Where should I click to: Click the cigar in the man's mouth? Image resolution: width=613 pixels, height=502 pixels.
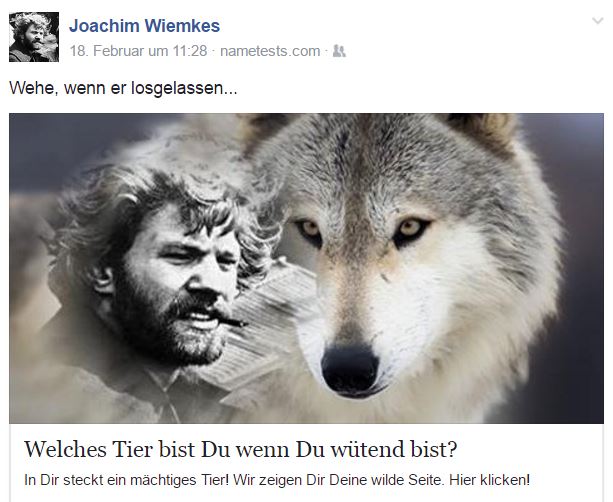point(233,321)
